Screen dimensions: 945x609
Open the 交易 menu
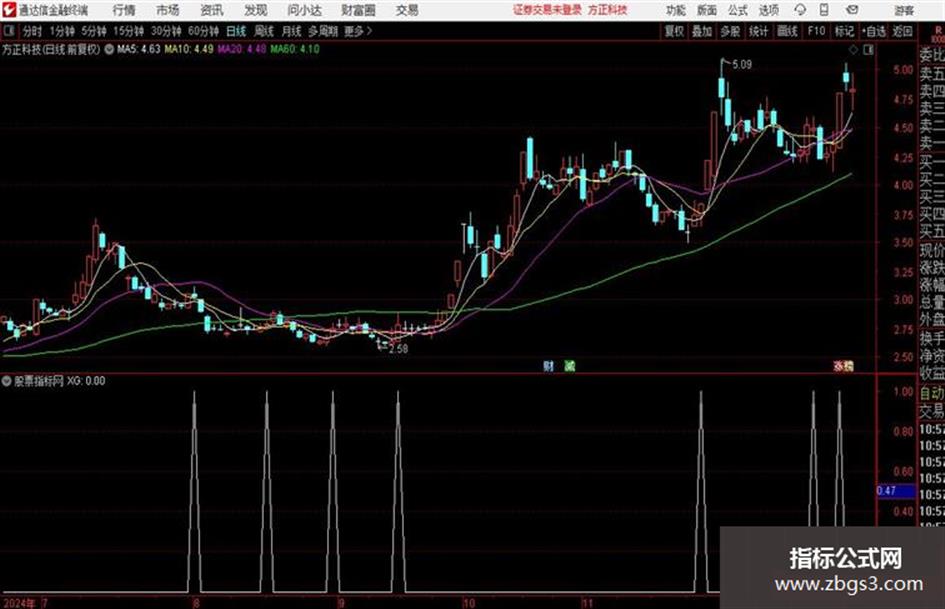(407, 10)
